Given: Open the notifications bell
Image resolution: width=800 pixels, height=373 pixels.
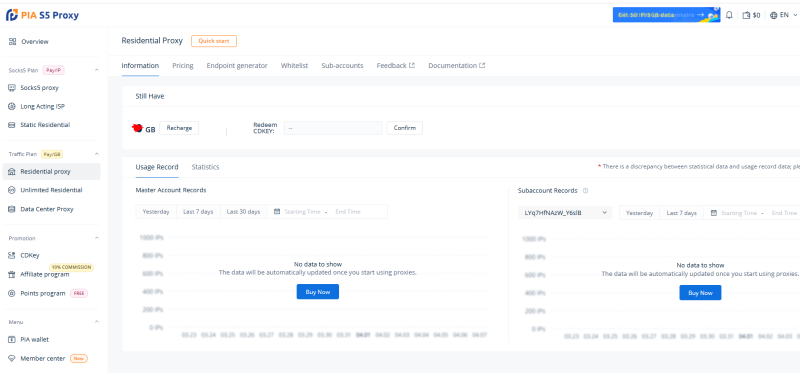Looking at the screenshot, I should coord(729,15).
